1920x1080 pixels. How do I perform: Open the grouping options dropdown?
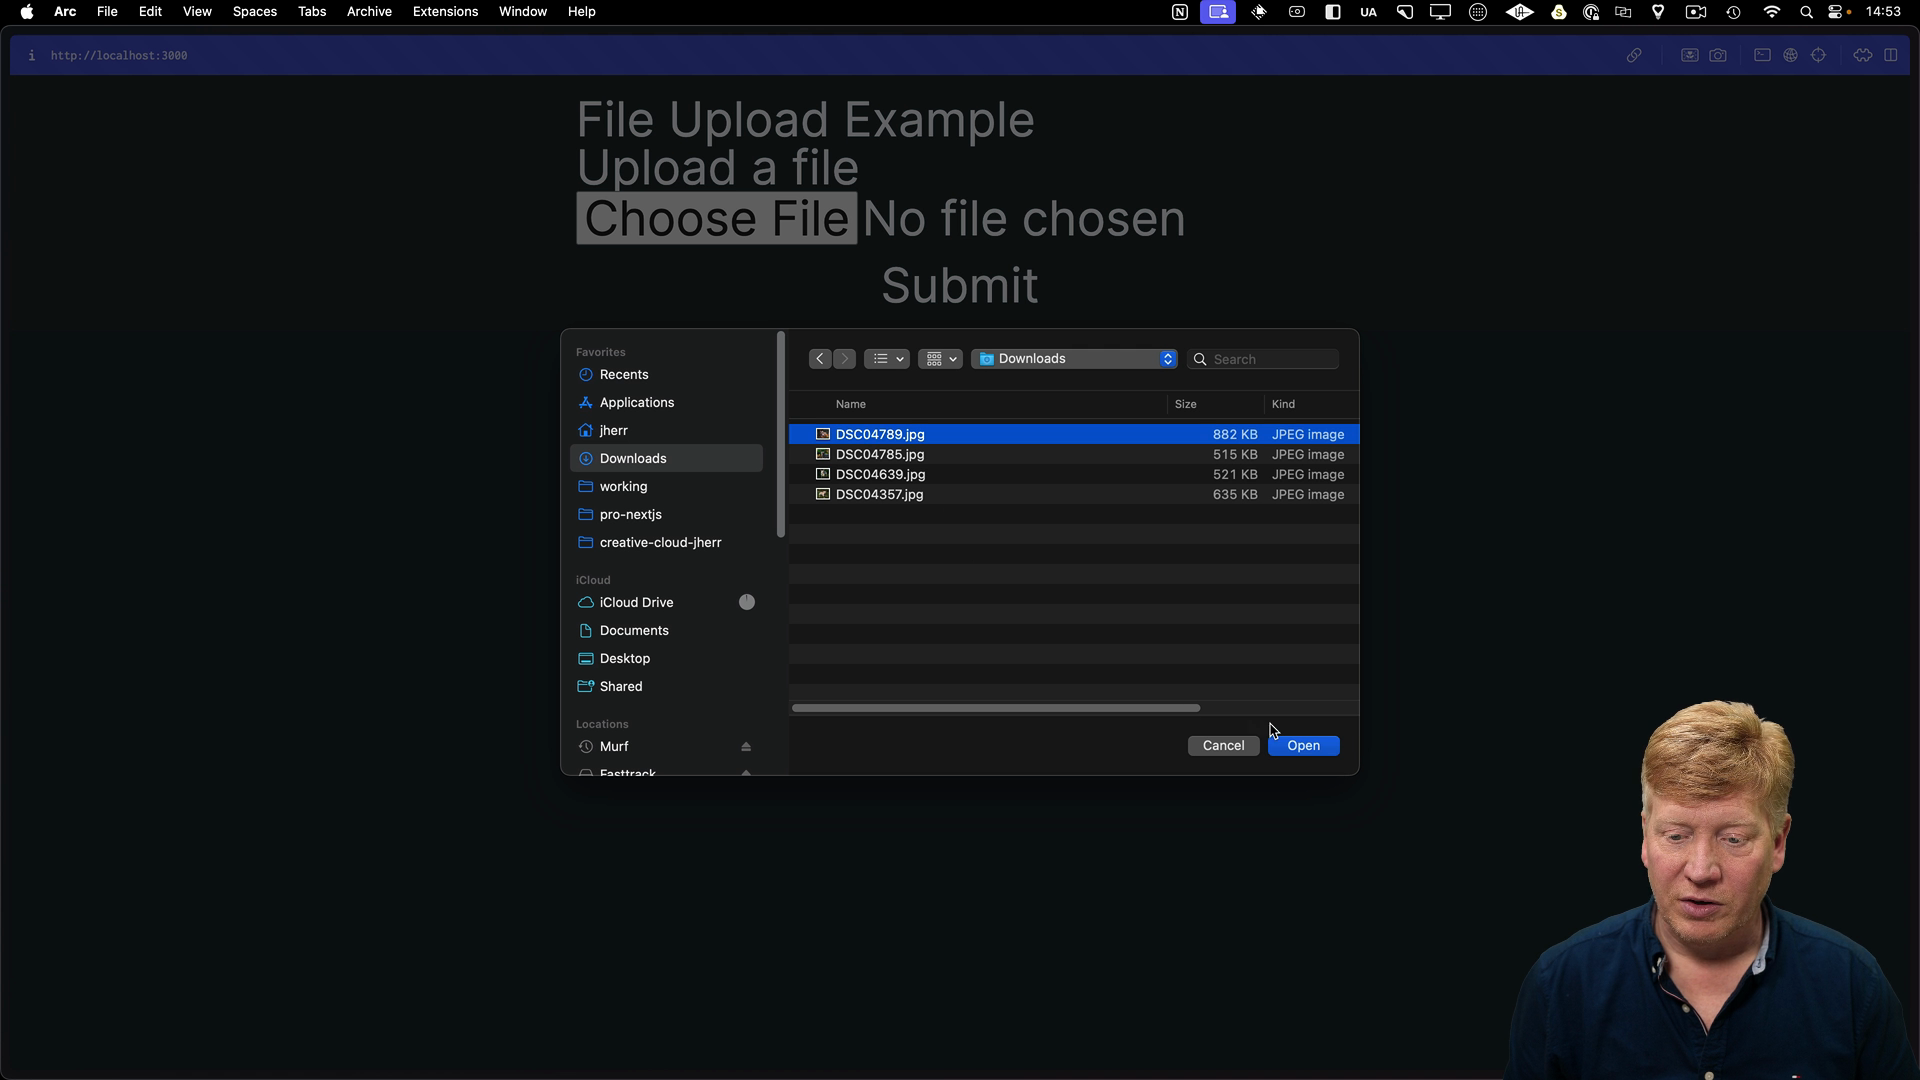tap(940, 359)
